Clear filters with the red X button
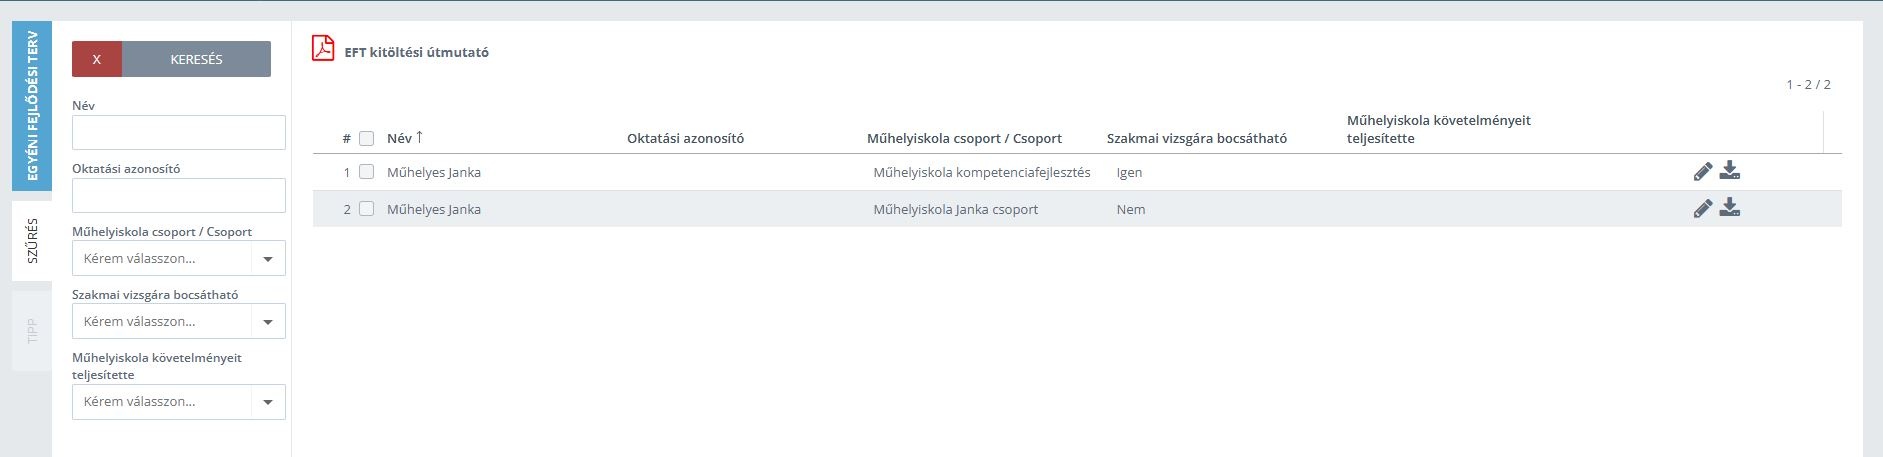Screen dimensions: 1883x457 click(x=97, y=59)
